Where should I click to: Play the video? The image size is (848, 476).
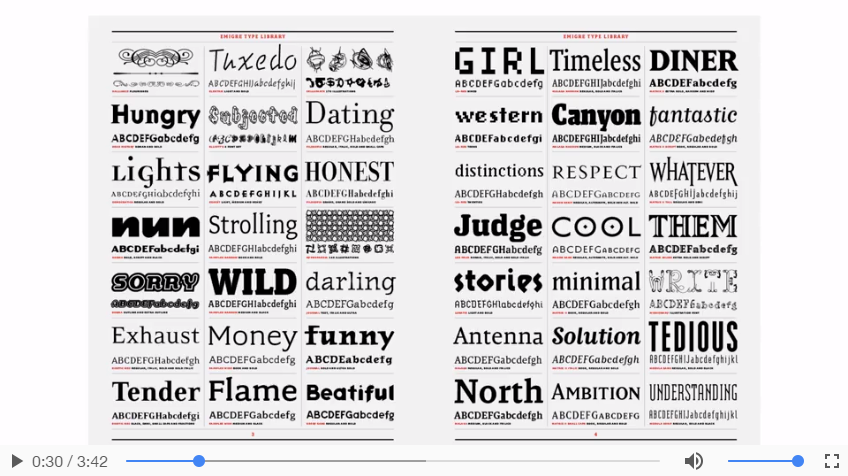(x=17, y=461)
